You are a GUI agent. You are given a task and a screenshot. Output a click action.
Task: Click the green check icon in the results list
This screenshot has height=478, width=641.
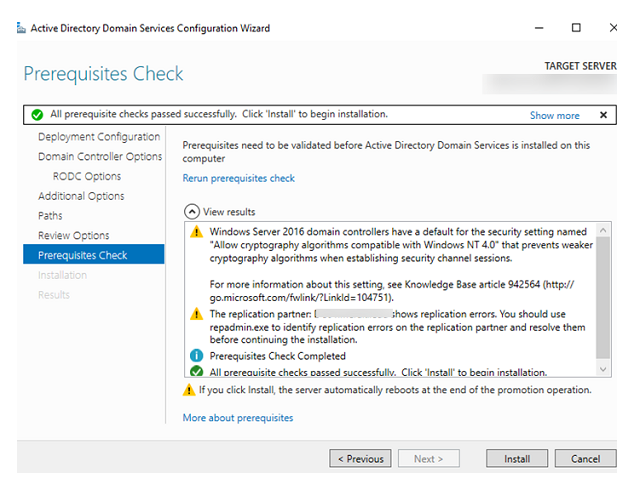coord(197,371)
